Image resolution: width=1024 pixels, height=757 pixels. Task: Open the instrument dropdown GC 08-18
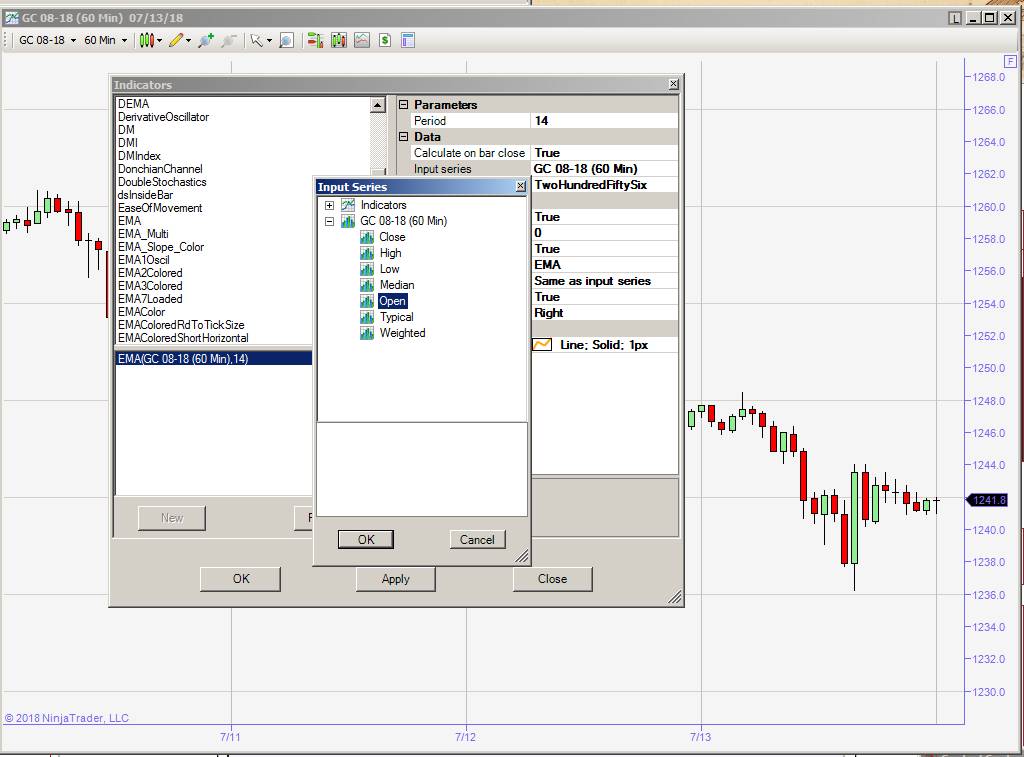[x=48, y=40]
